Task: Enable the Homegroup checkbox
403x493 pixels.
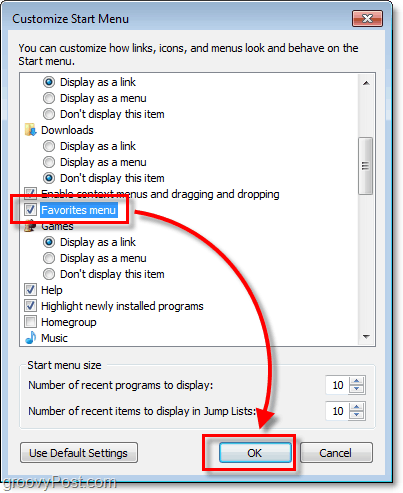Action: pyautogui.click(x=30, y=322)
